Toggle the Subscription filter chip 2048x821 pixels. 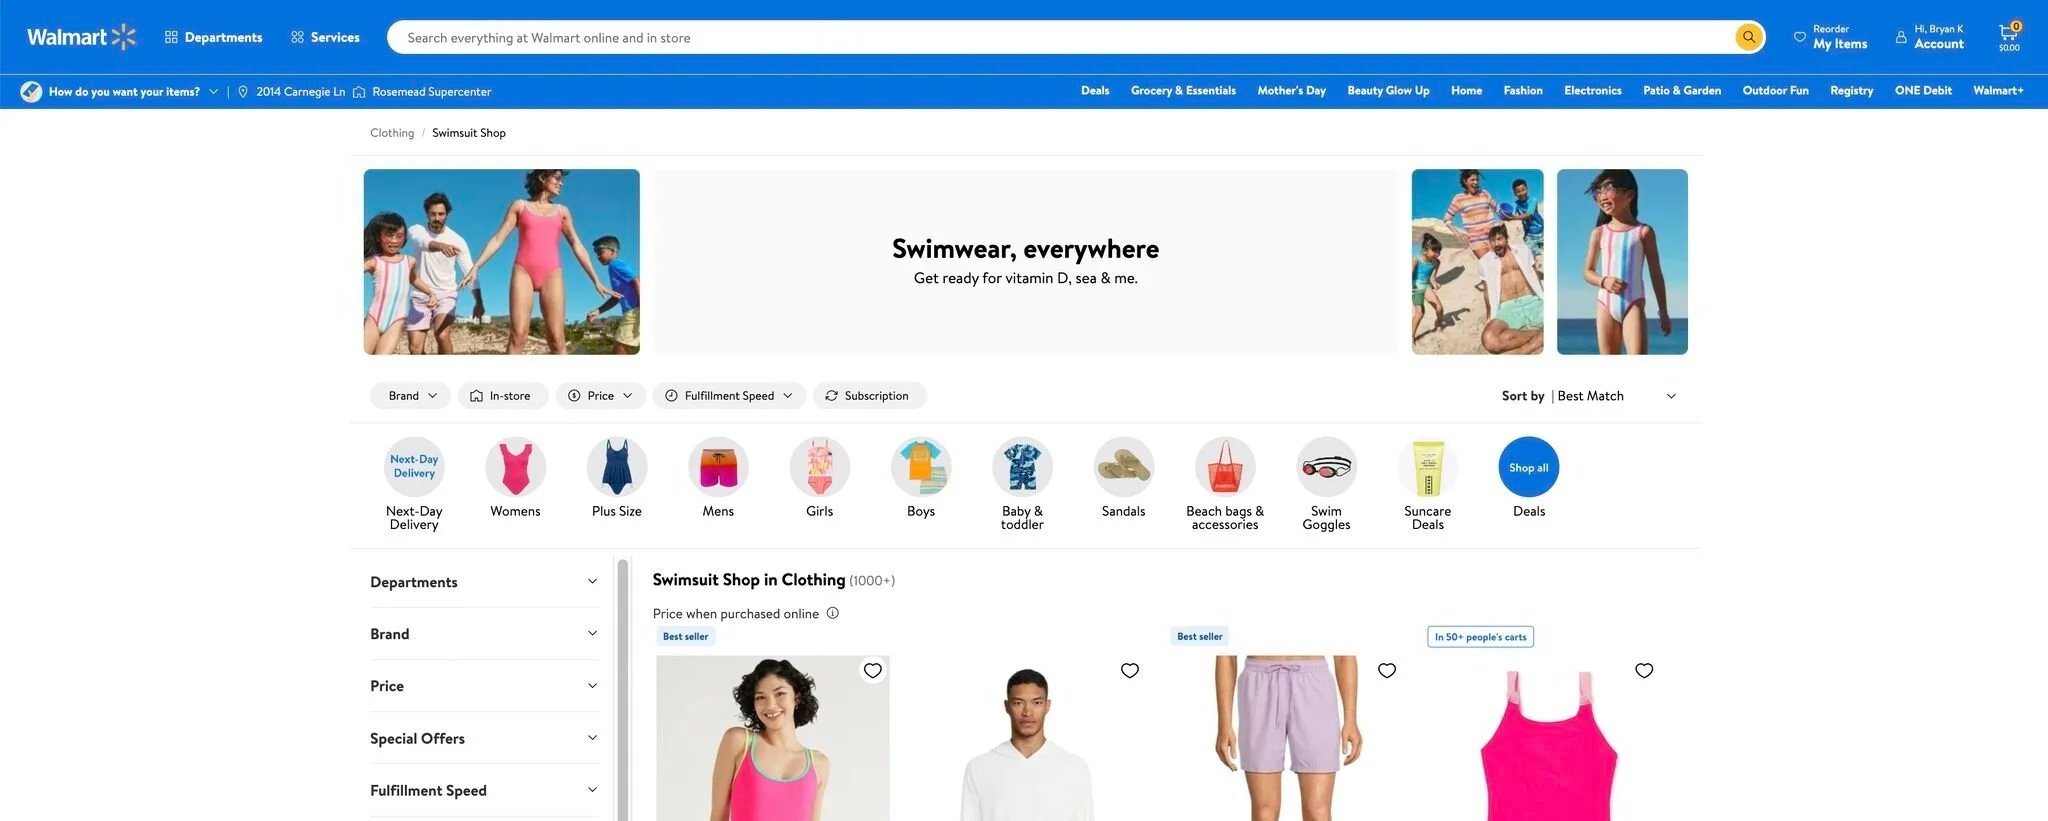coord(869,396)
